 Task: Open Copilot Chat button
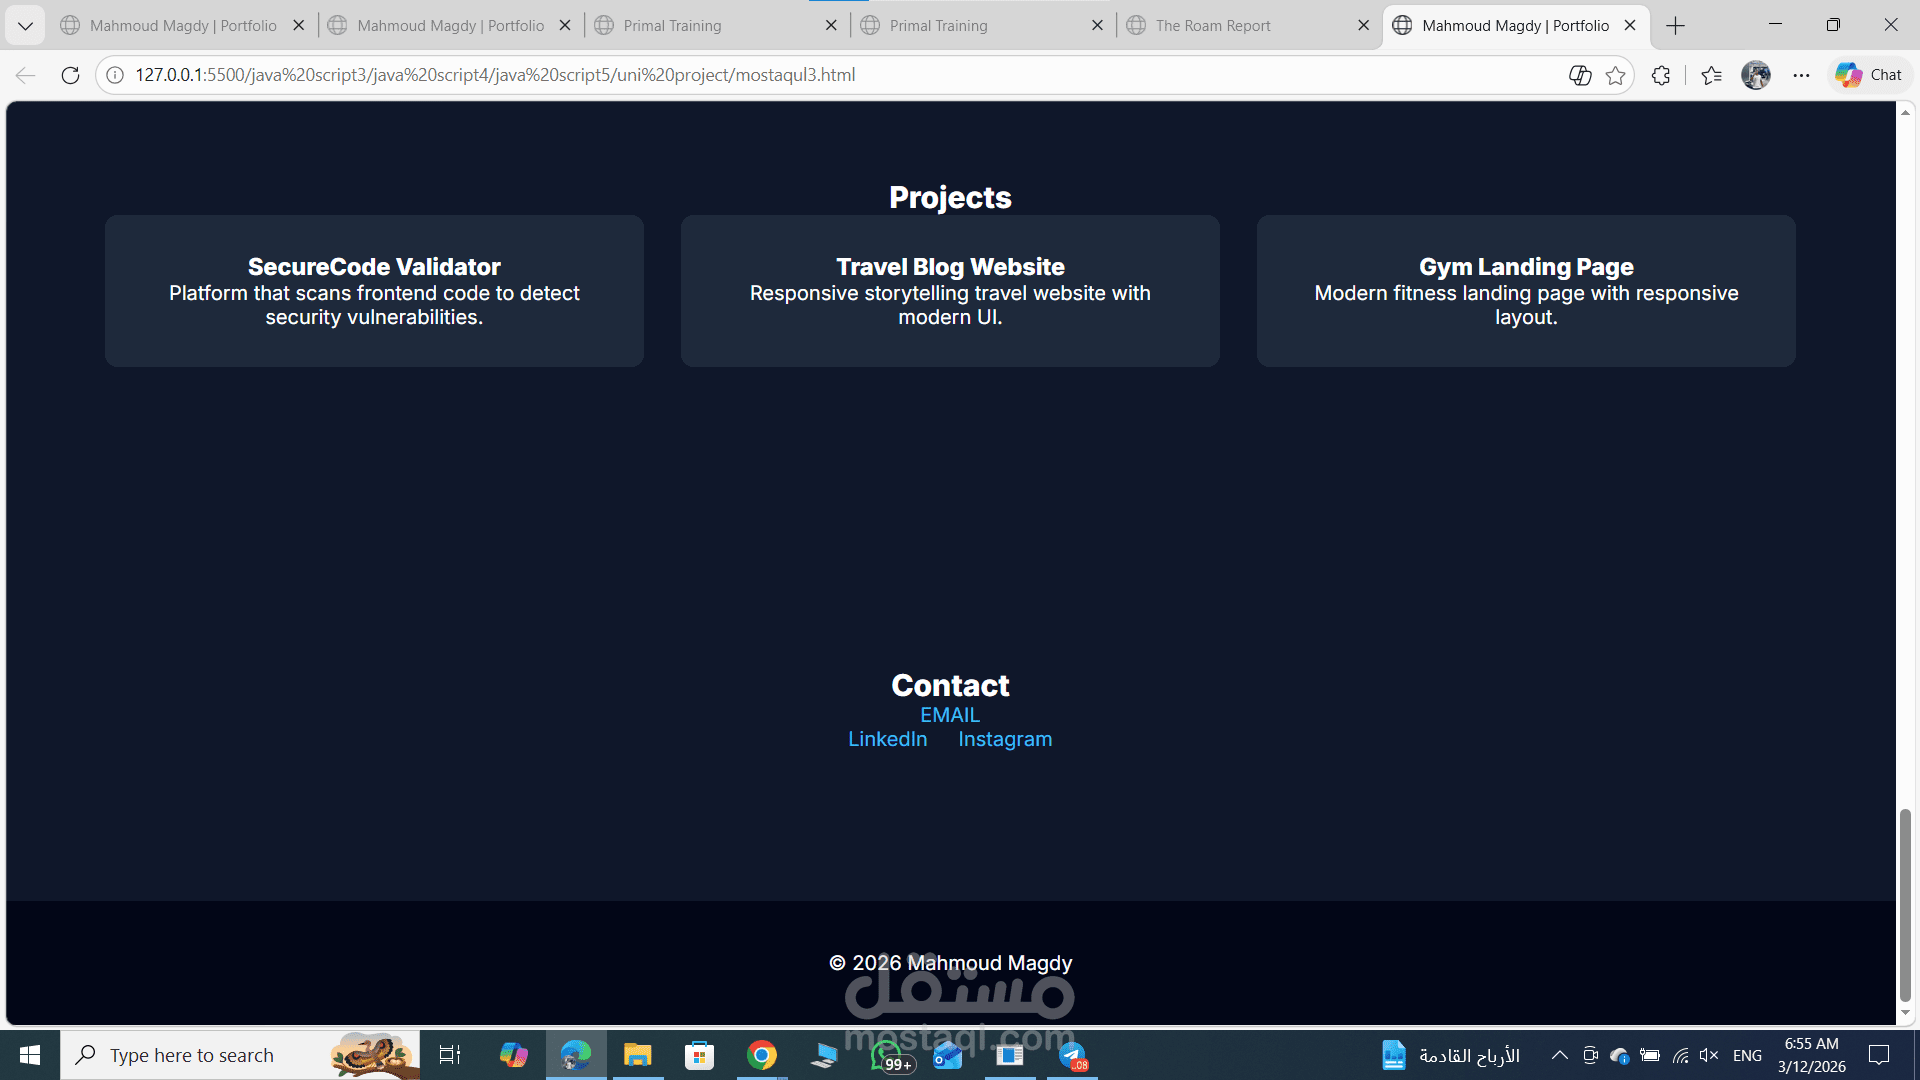tap(1869, 75)
